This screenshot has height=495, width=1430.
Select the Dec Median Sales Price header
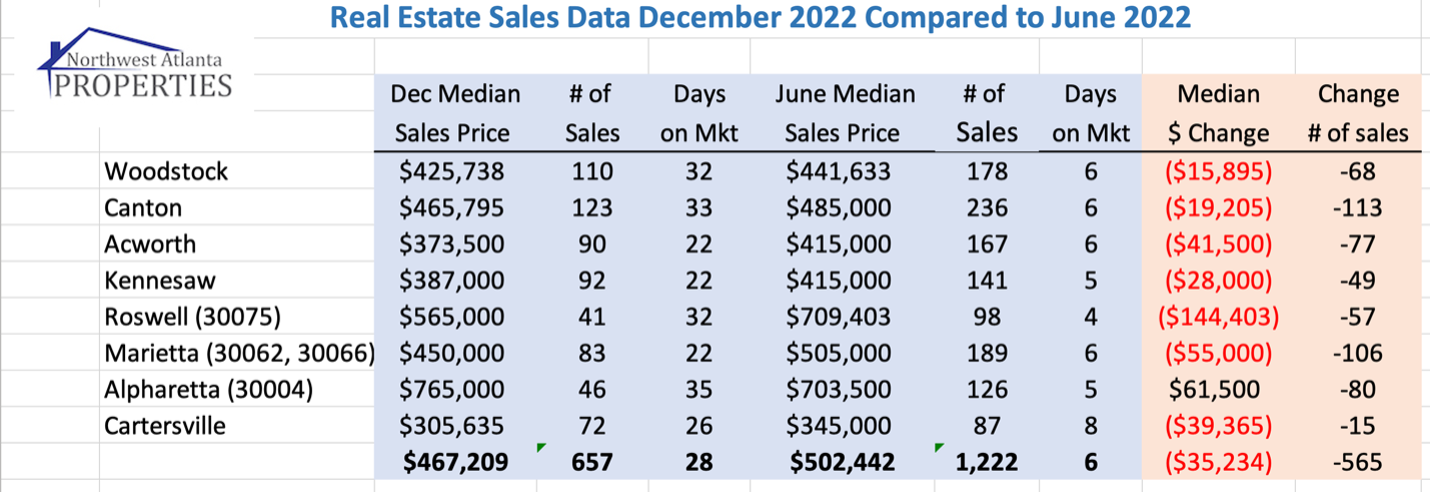point(455,113)
